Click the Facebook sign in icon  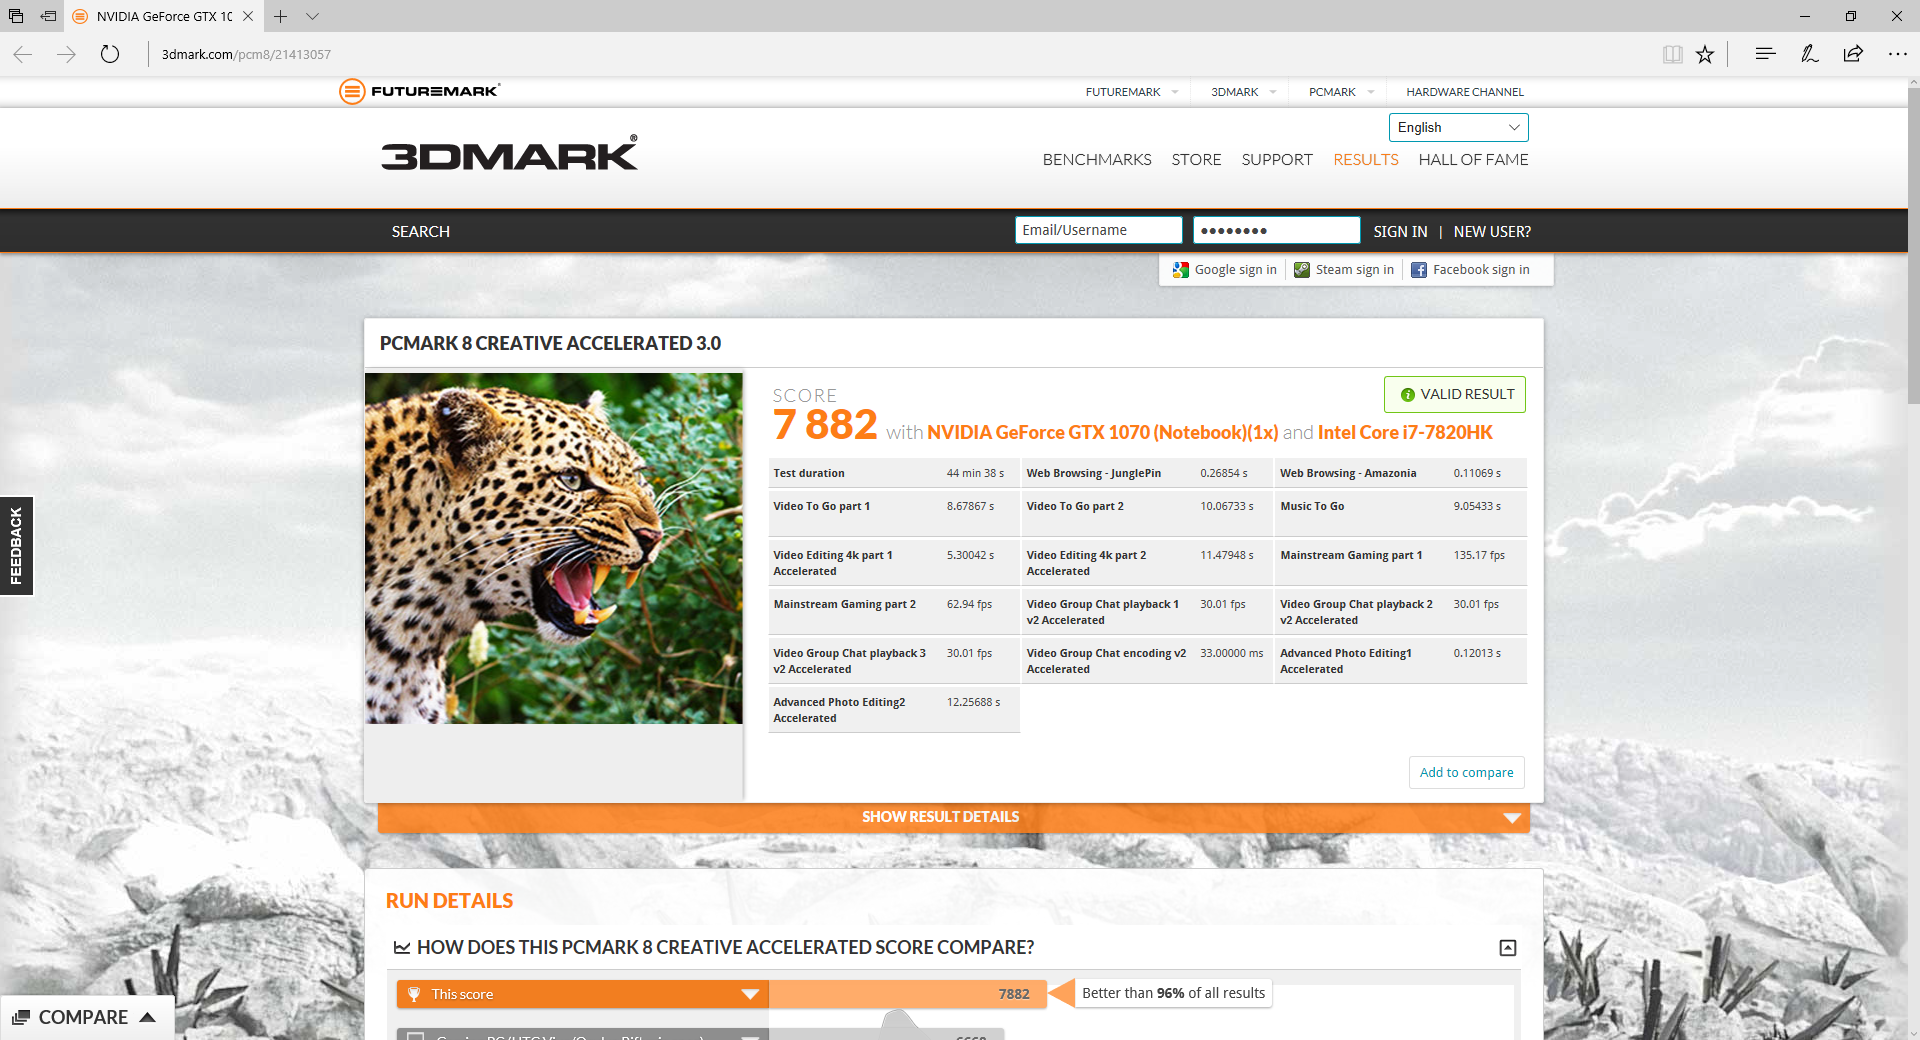(x=1419, y=270)
